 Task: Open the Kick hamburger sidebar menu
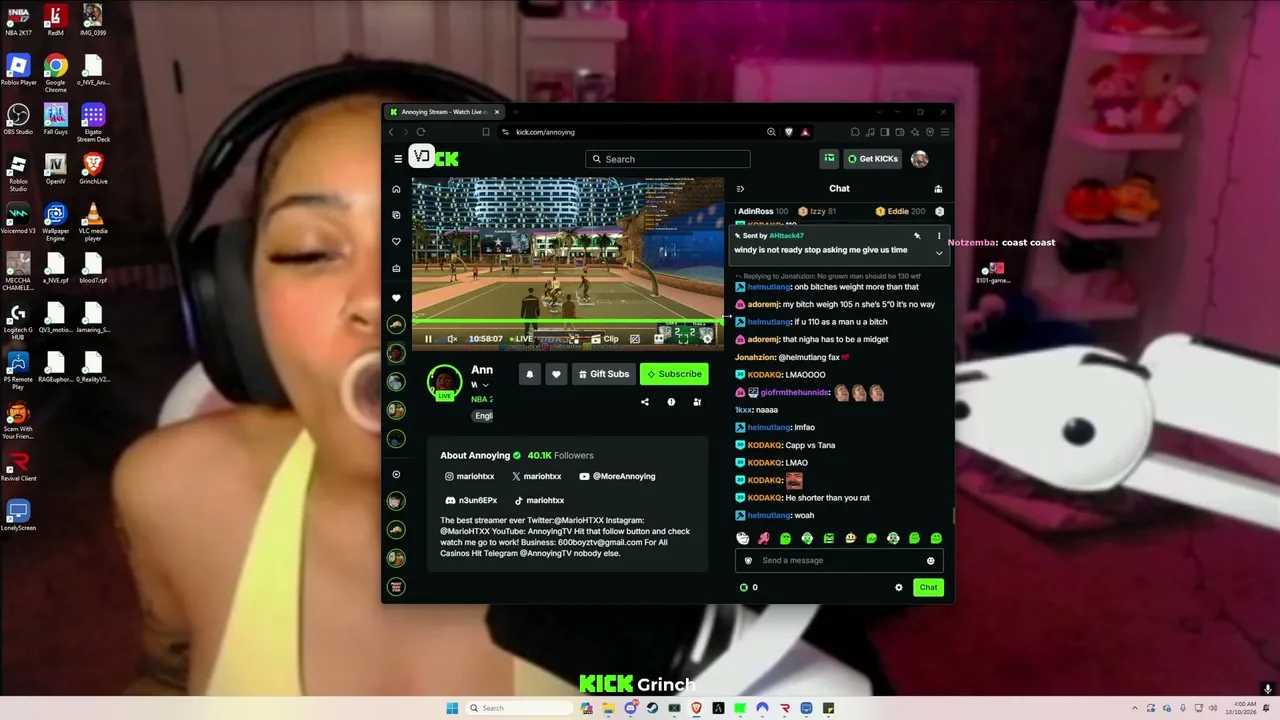point(398,159)
